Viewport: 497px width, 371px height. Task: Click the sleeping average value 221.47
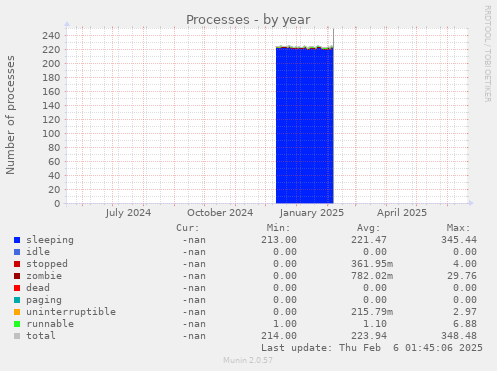tap(369, 240)
